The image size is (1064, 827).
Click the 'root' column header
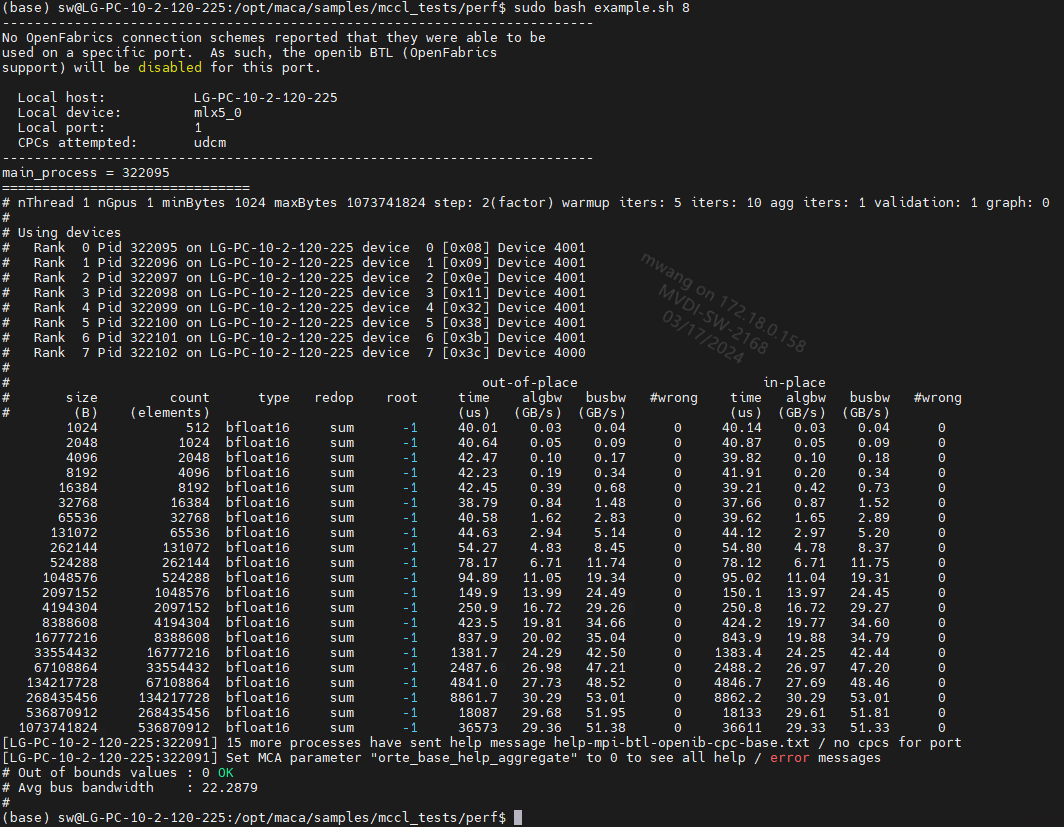(402, 398)
